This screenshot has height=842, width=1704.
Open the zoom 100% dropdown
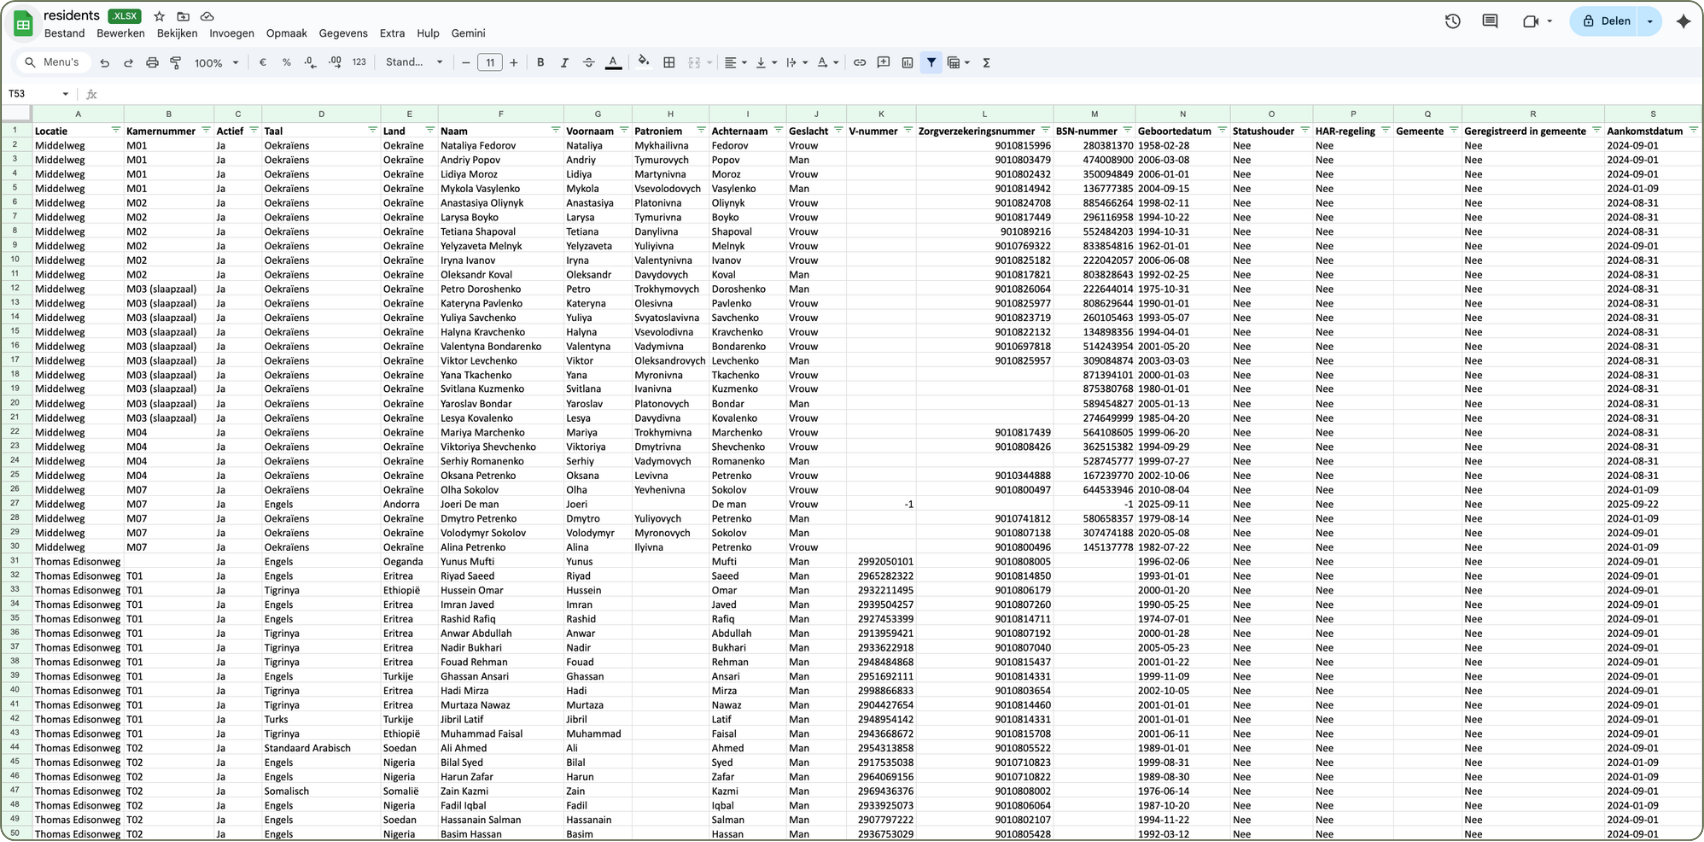coord(216,63)
